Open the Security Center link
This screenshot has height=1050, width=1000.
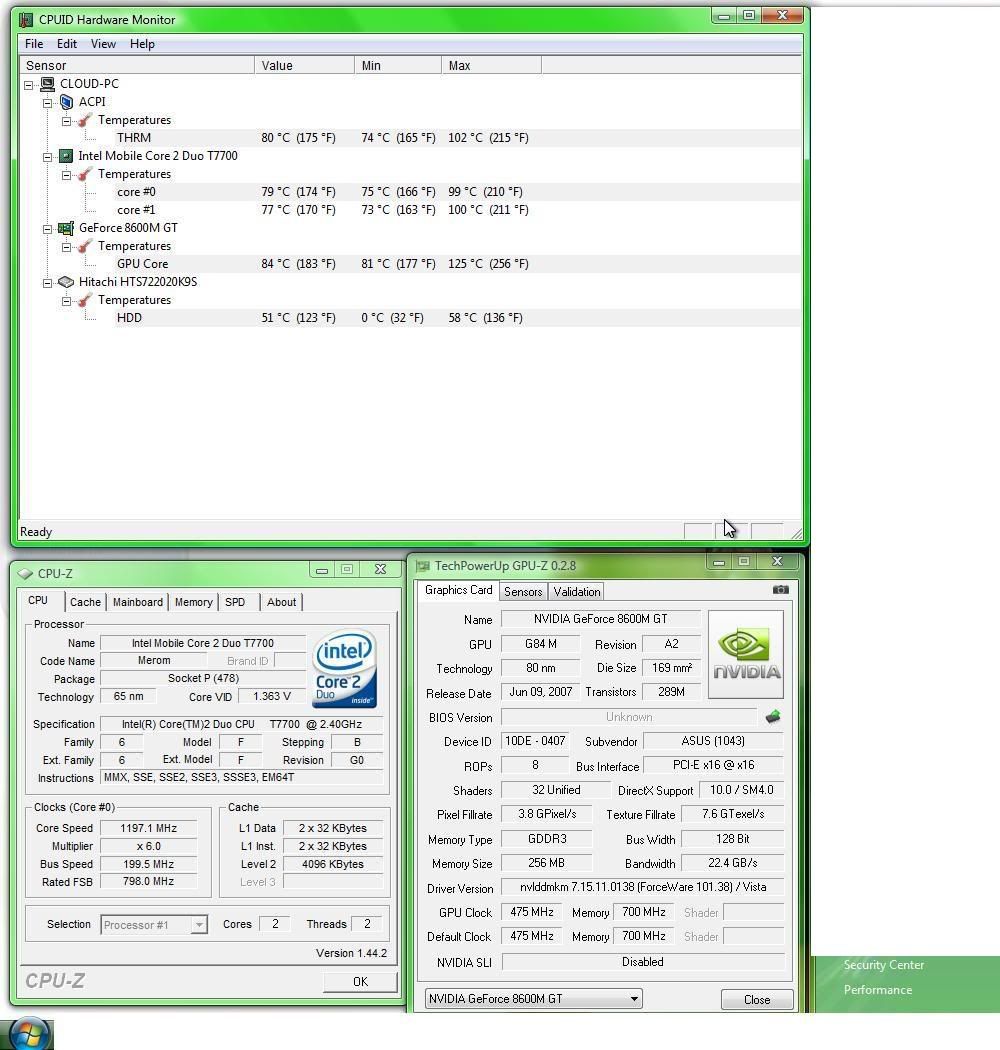[883, 965]
